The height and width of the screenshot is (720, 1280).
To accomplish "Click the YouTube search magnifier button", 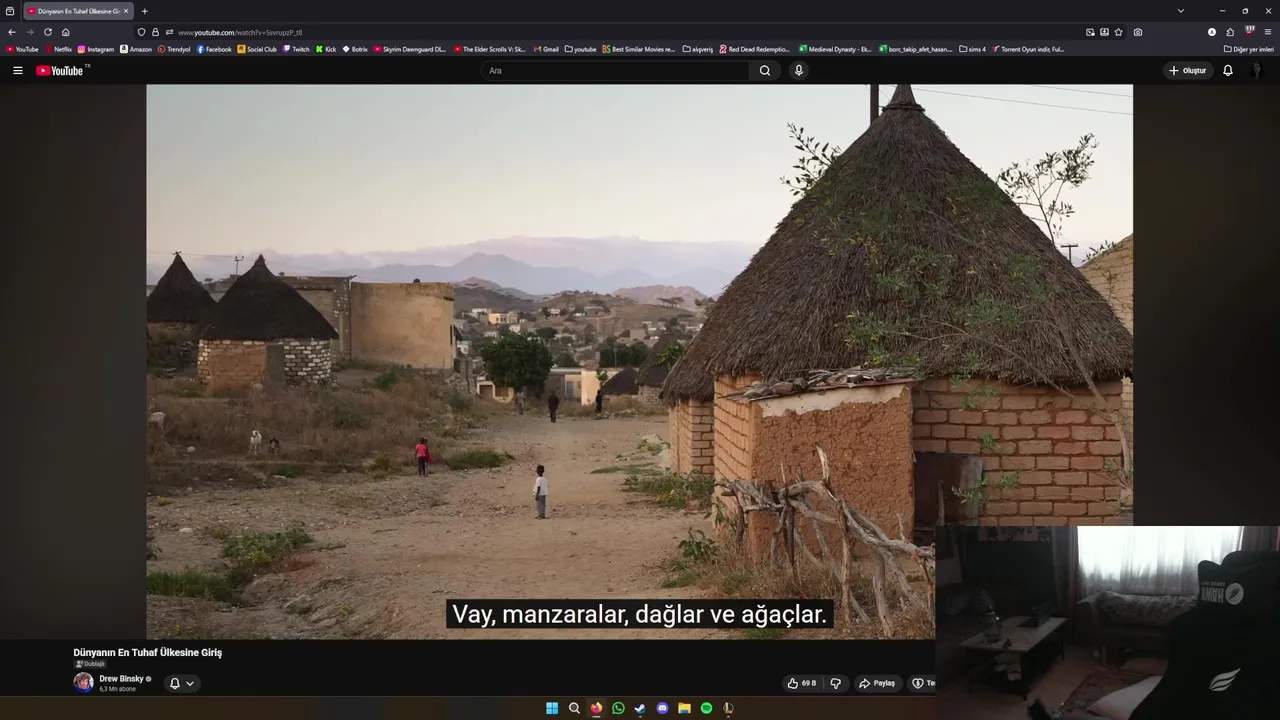I will [x=765, y=71].
